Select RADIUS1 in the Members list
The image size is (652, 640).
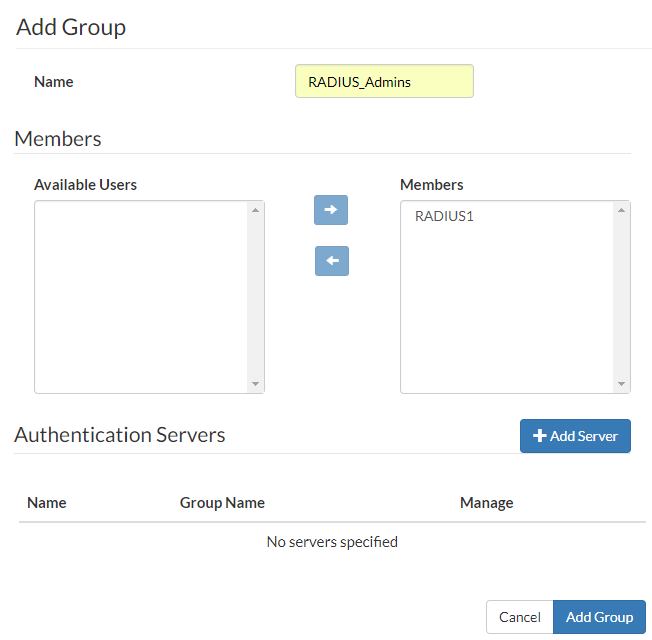tap(444, 216)
